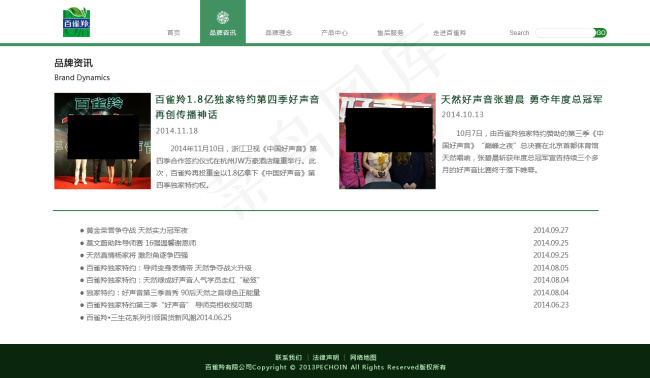Click the date 2014.10.13
Image resolution: width=650 pixels, height=378 pixels.
coord(462,114)
